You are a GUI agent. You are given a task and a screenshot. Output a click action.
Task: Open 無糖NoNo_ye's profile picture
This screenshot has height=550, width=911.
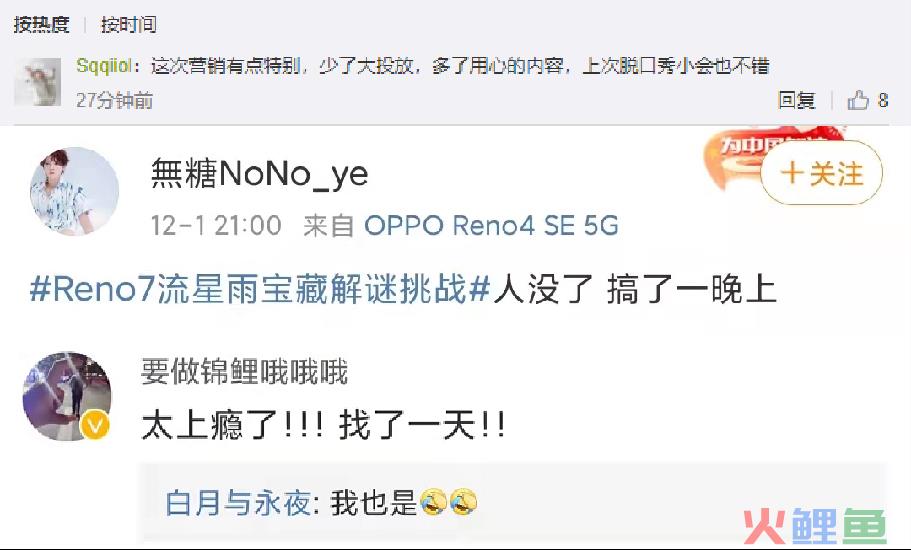pyautogui.click(x=74, y=191)
